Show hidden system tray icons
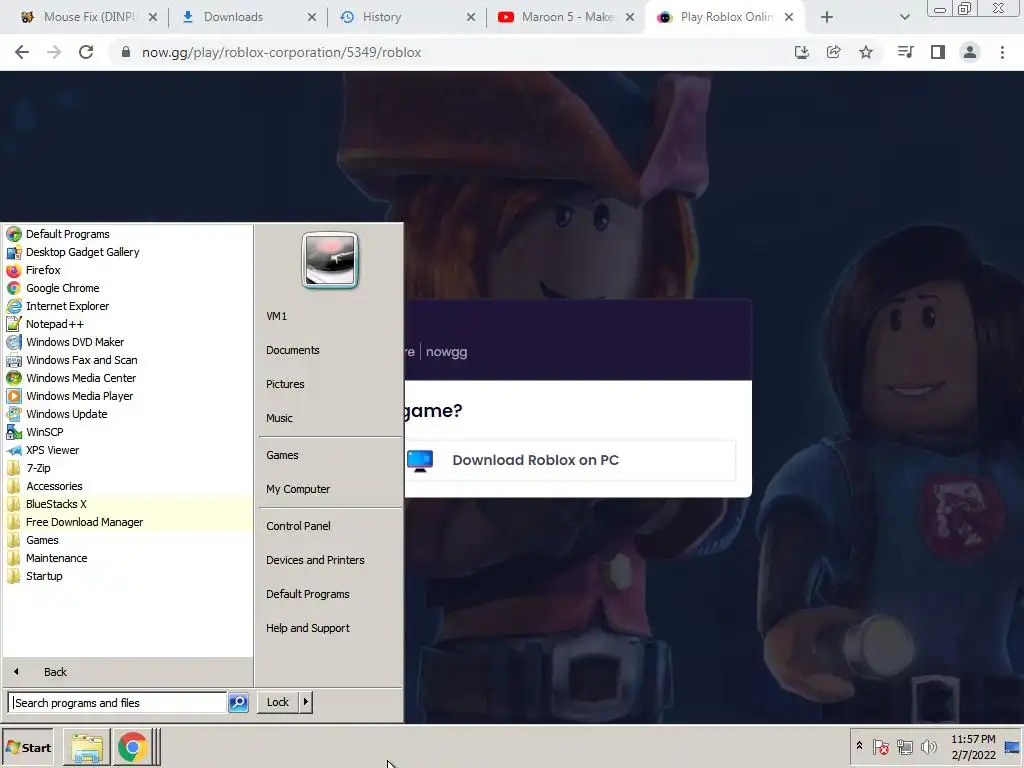 click(x=859, y=746)
